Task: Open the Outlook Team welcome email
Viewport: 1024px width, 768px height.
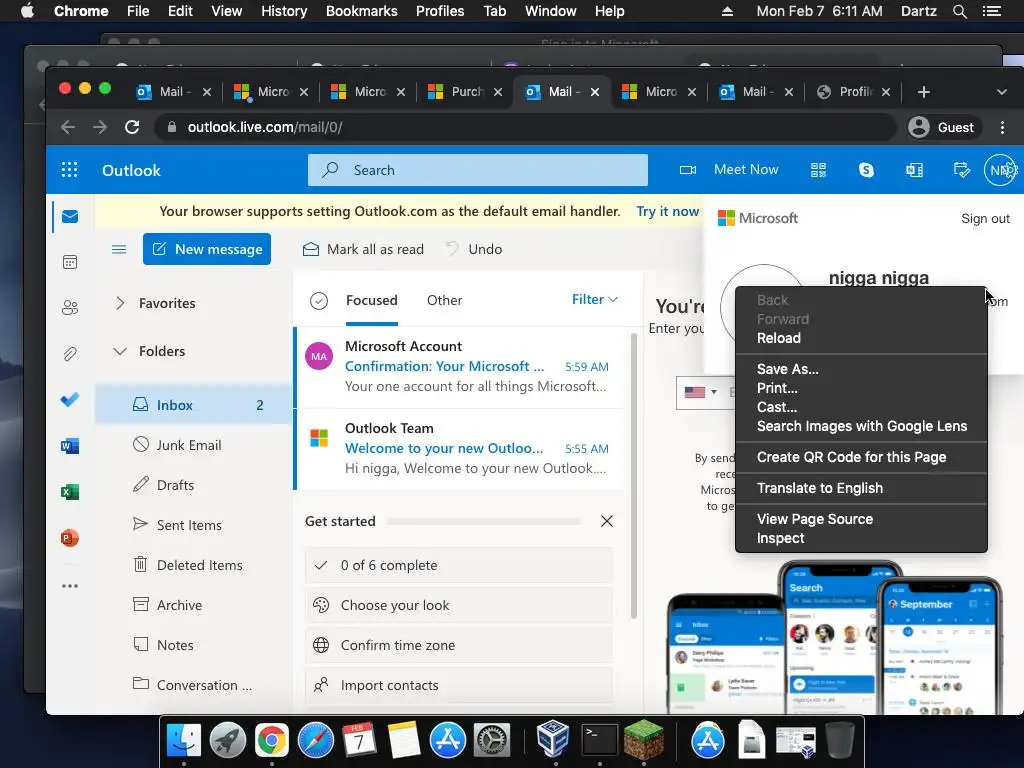Action: (x=459, y=449)
